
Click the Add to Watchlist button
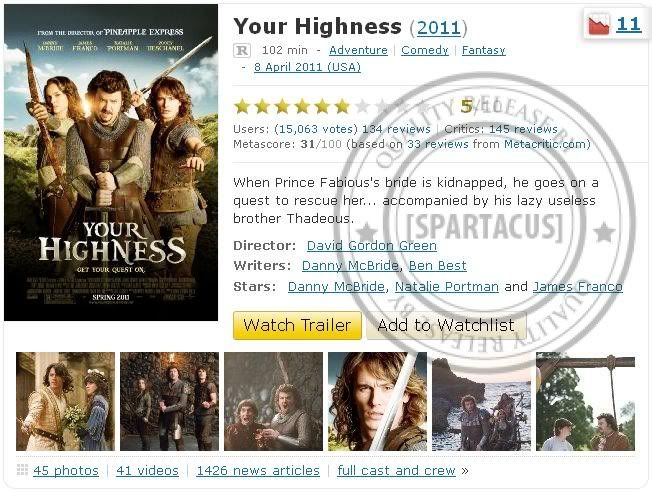click(x=446, y=325)
